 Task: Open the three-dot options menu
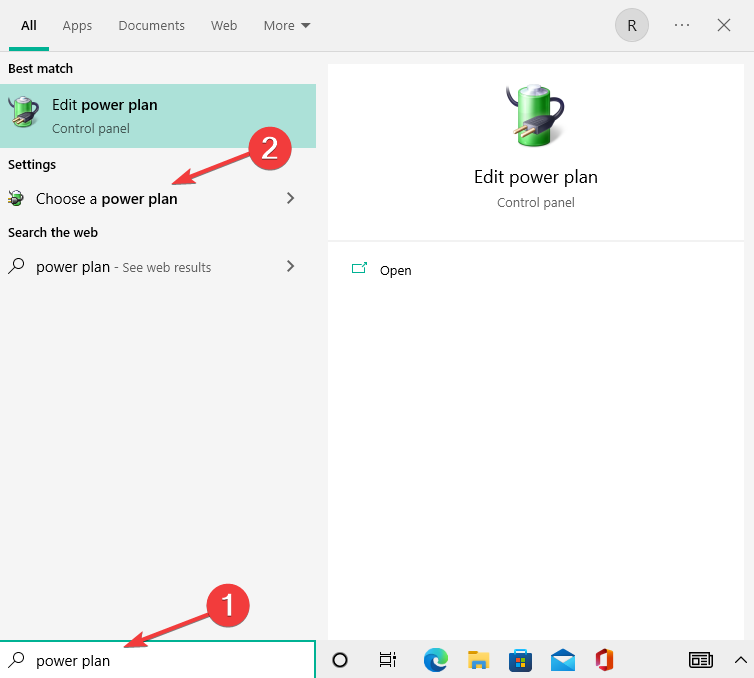click(681, 25)
